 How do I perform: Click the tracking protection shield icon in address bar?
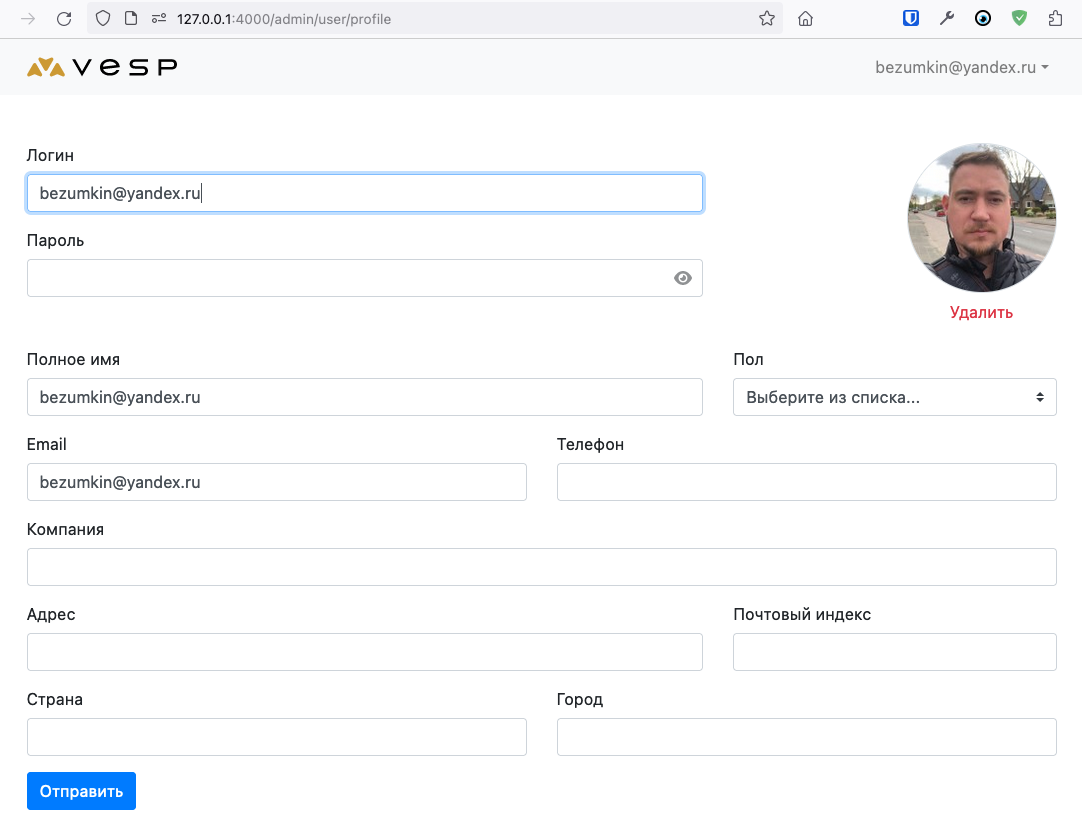click(x=102, y=19)
